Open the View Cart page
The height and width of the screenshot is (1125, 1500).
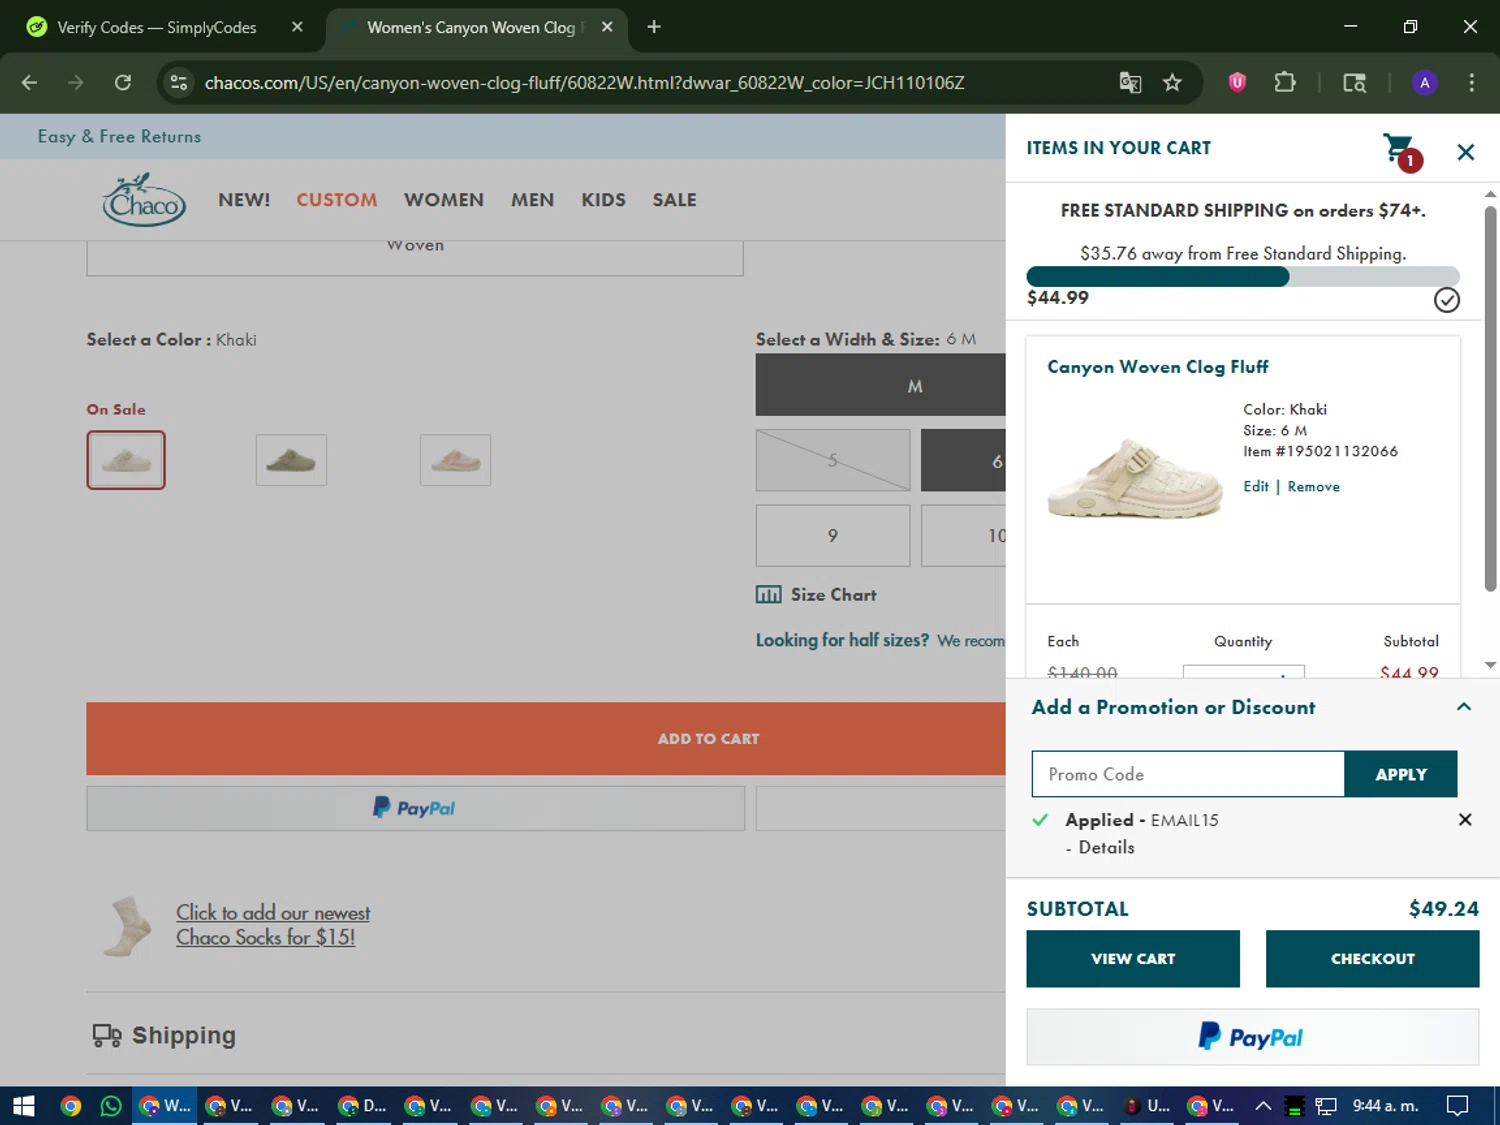[1133, 959]
